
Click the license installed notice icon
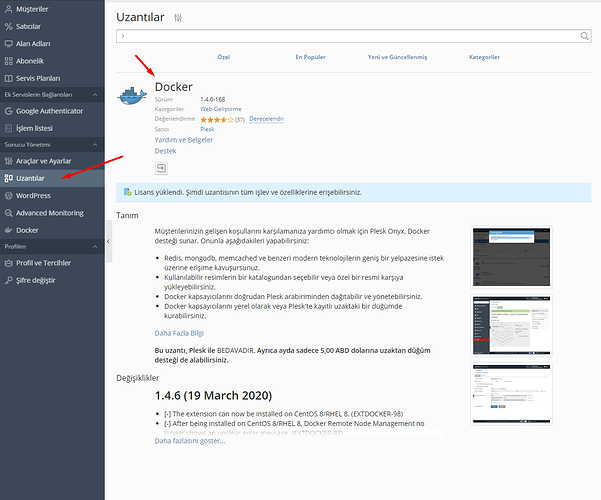pyautogui.click(x=128, y=192)
